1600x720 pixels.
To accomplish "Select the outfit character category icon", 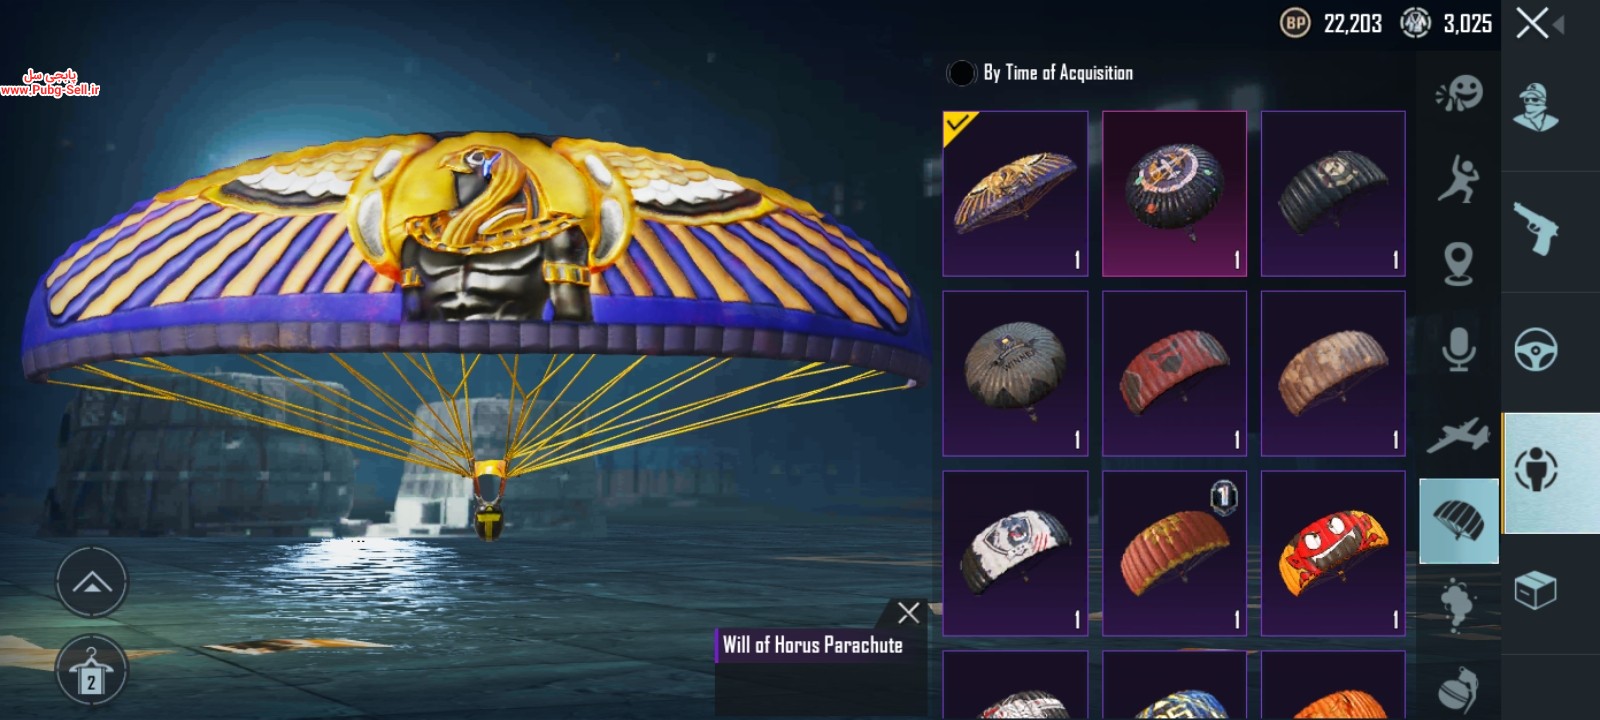I will [x=1535, y=108].
